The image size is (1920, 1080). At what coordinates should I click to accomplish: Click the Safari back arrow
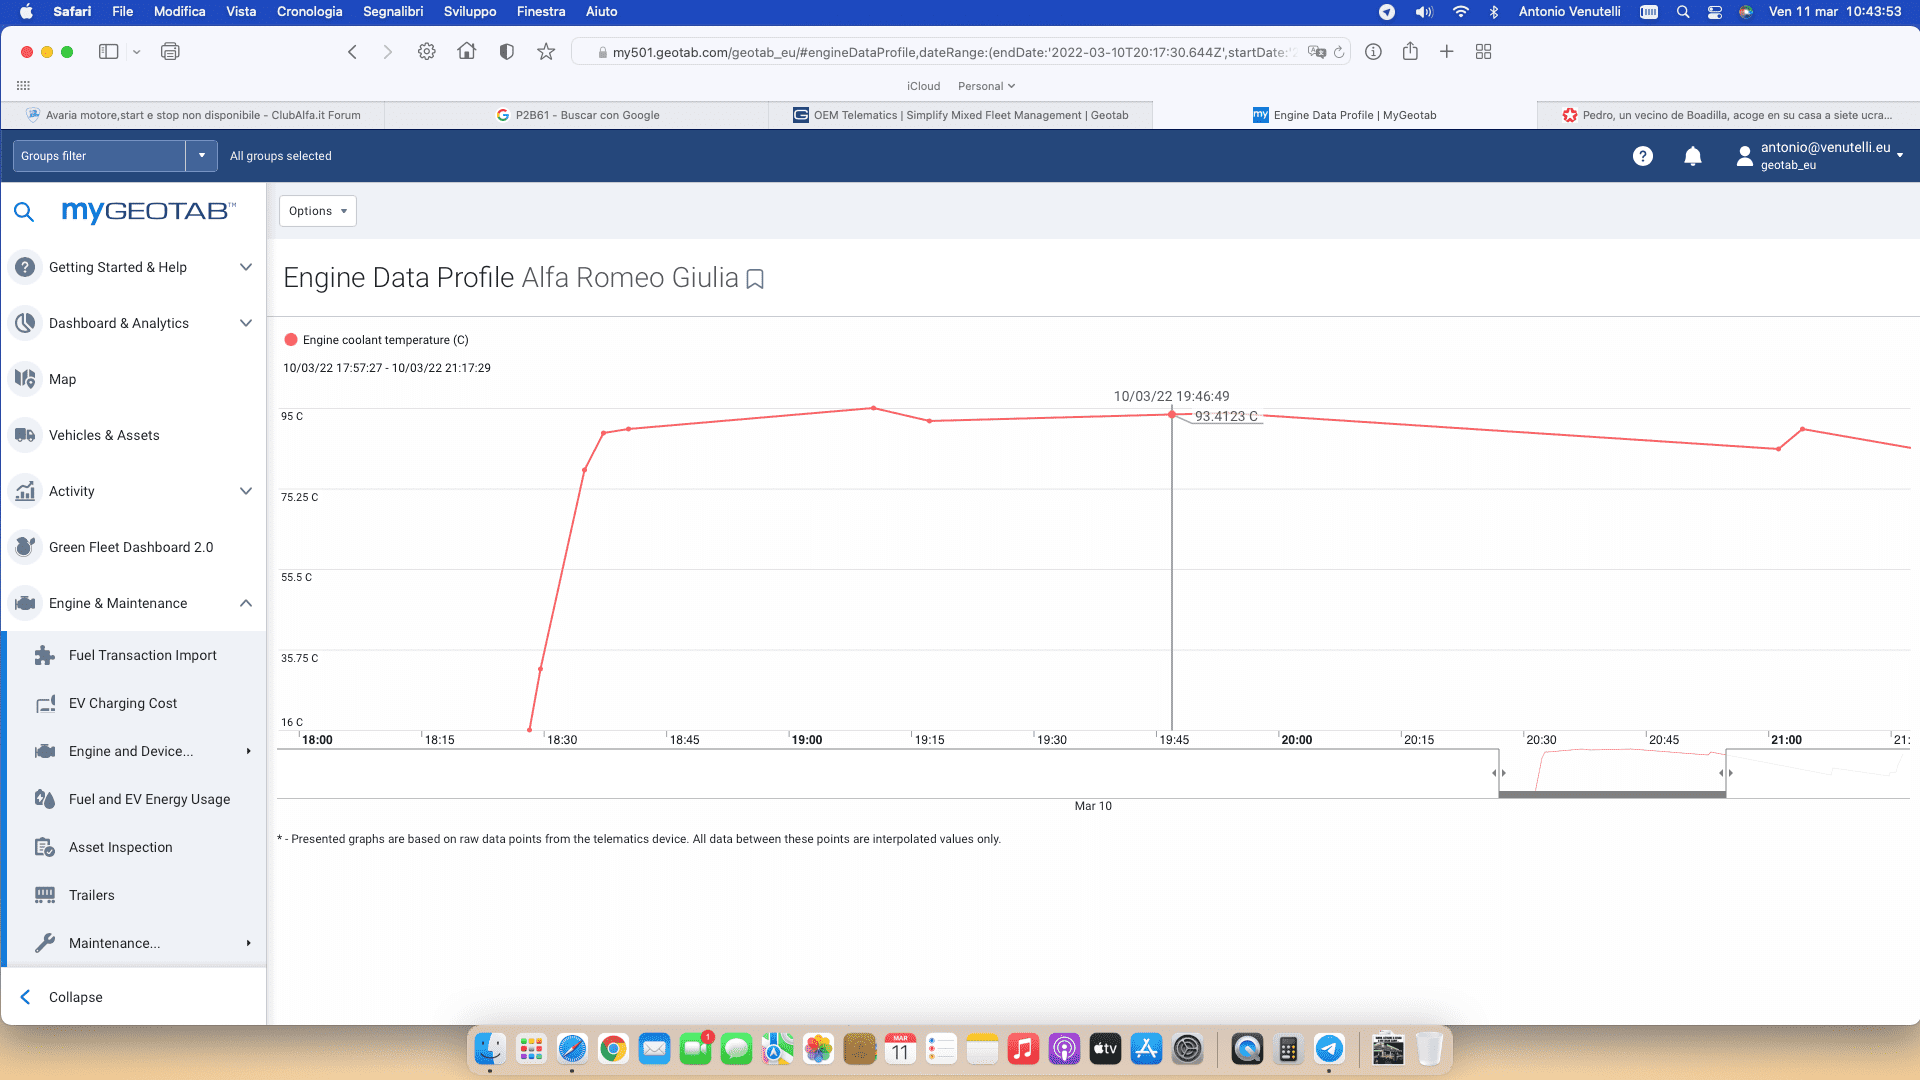coord(352,52)
